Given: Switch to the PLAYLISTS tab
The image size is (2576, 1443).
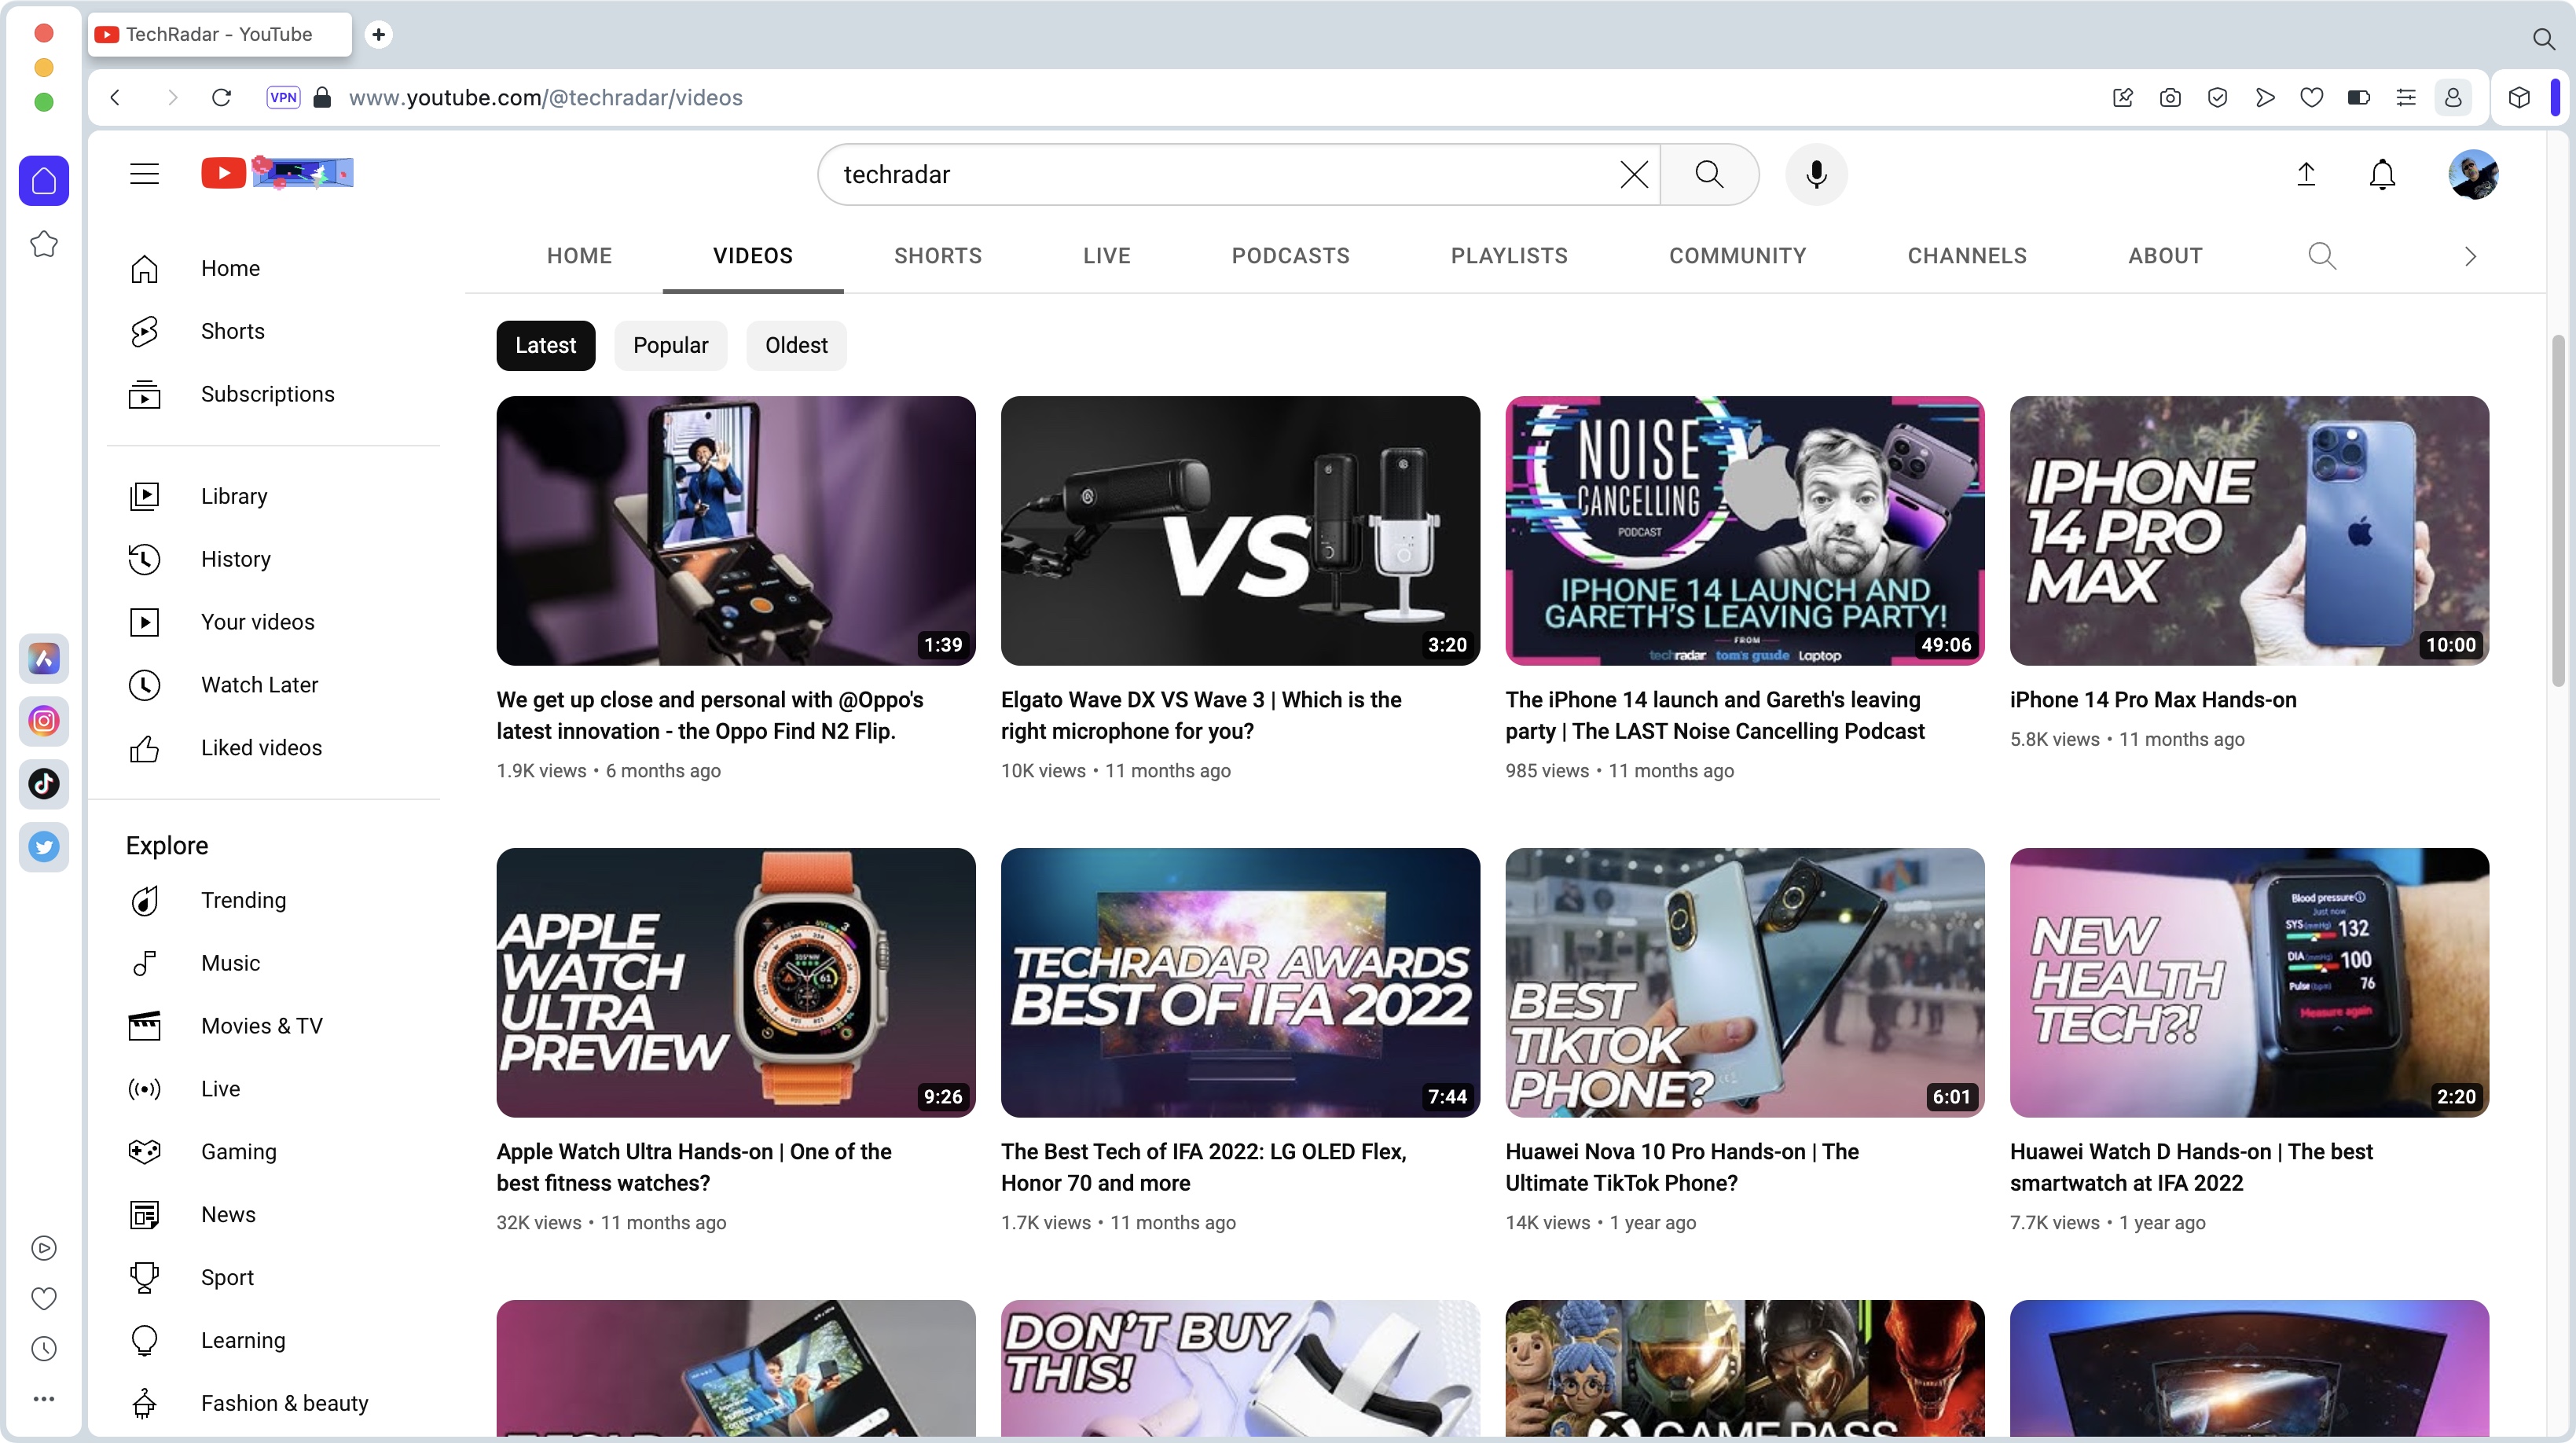Looking at the screenshot, I should point(1509,256).
